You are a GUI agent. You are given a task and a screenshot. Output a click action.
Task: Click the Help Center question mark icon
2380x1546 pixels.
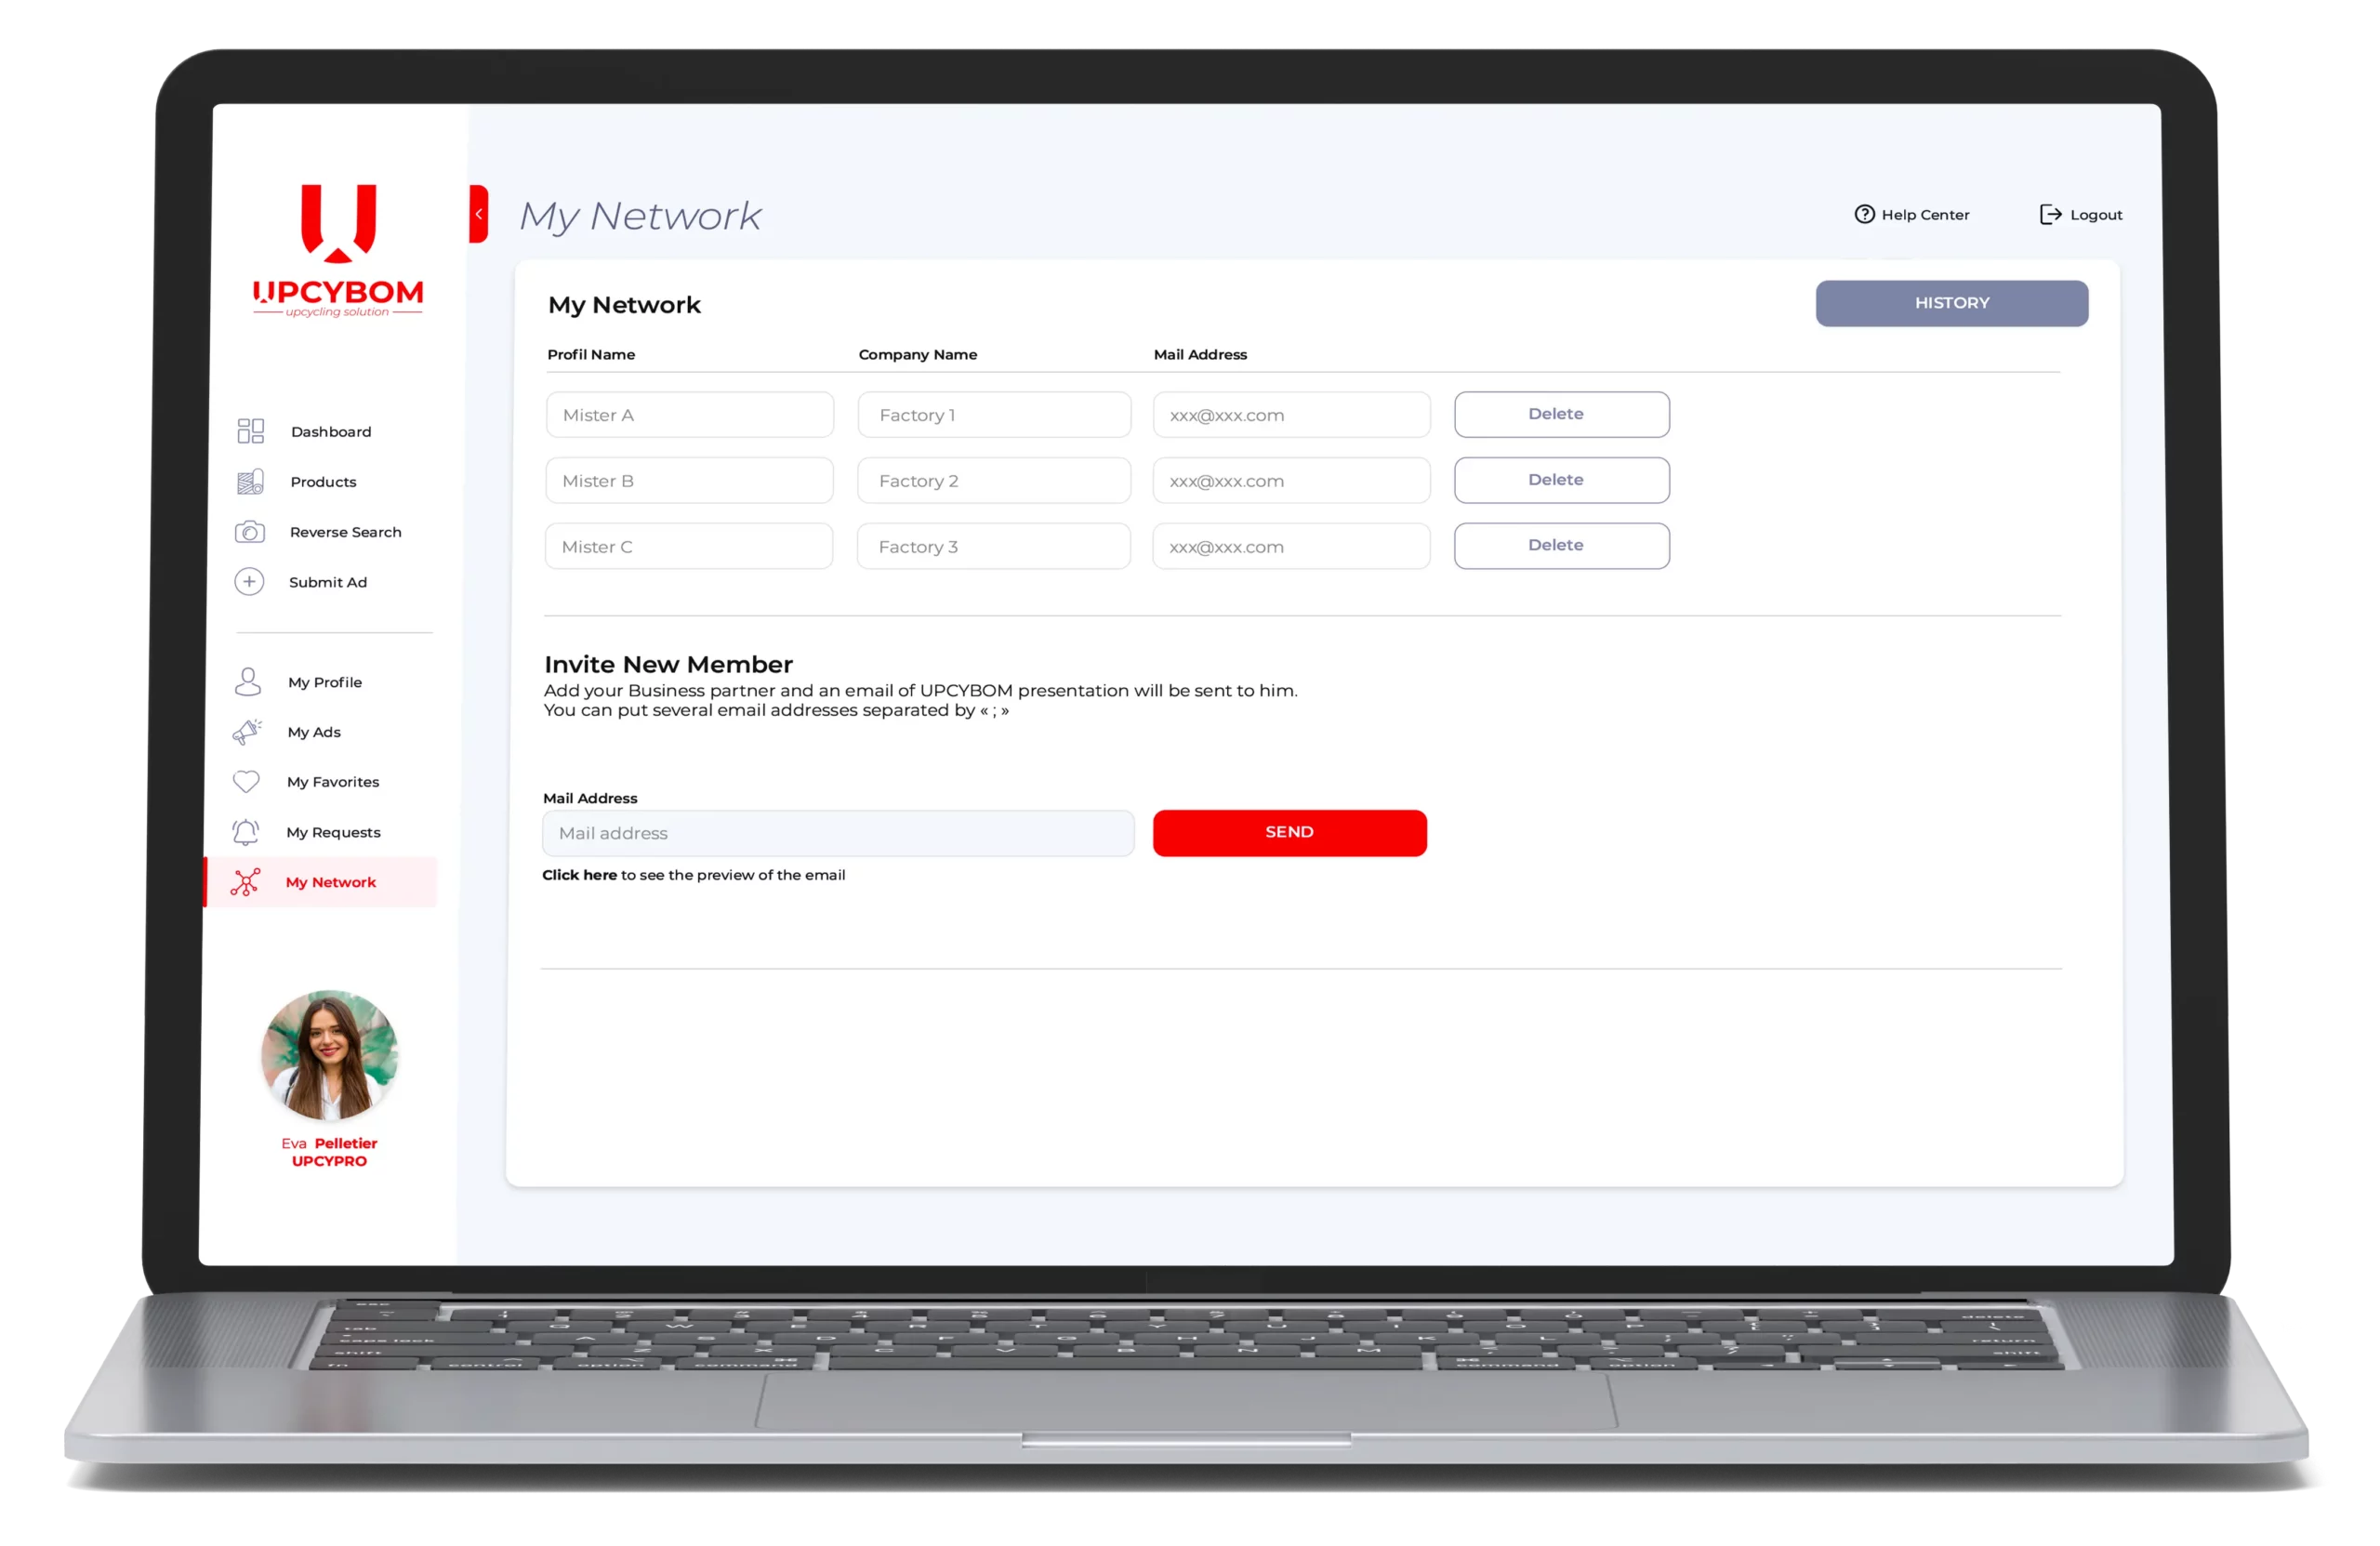click(1864, 214)
